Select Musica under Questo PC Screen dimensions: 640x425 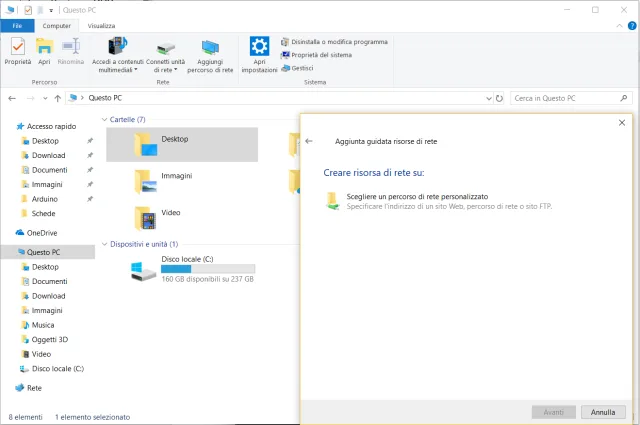[x=38, y=325]
